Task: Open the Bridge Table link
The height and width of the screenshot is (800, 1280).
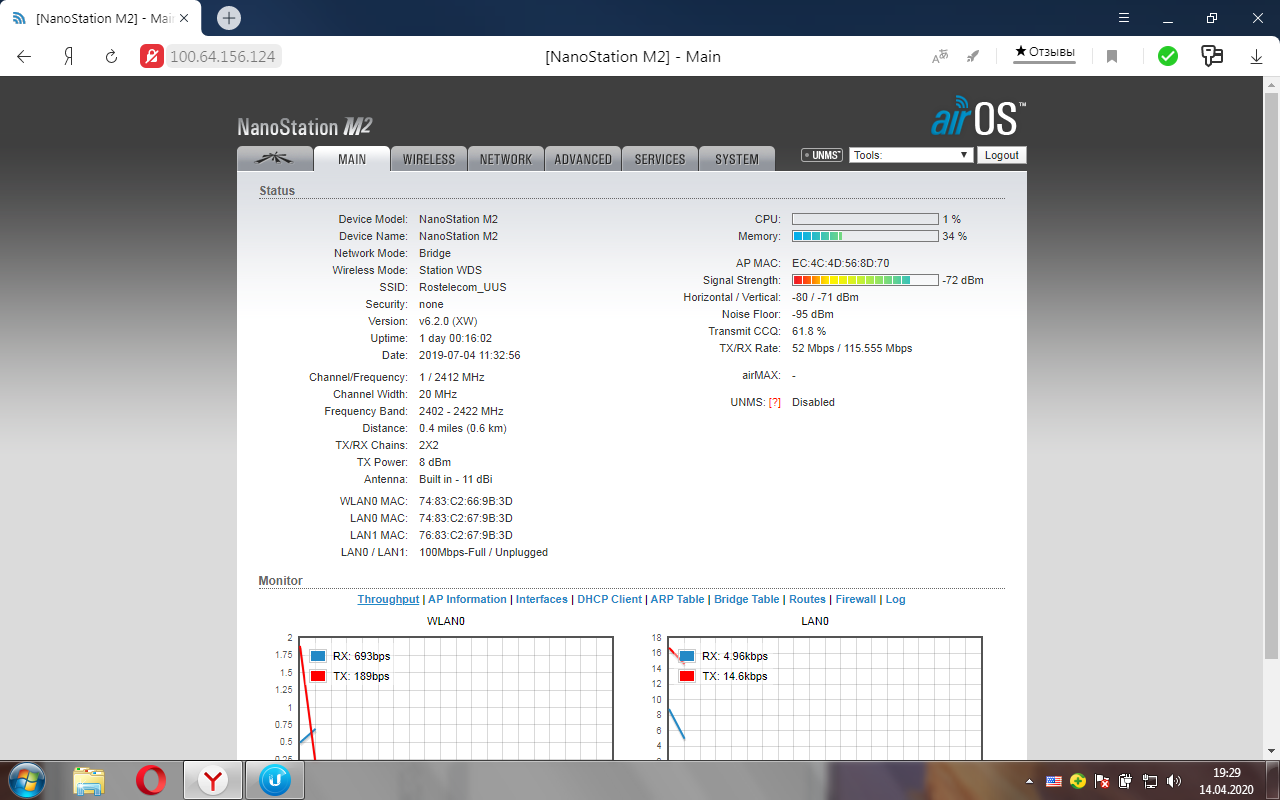Action: (746, 599)
